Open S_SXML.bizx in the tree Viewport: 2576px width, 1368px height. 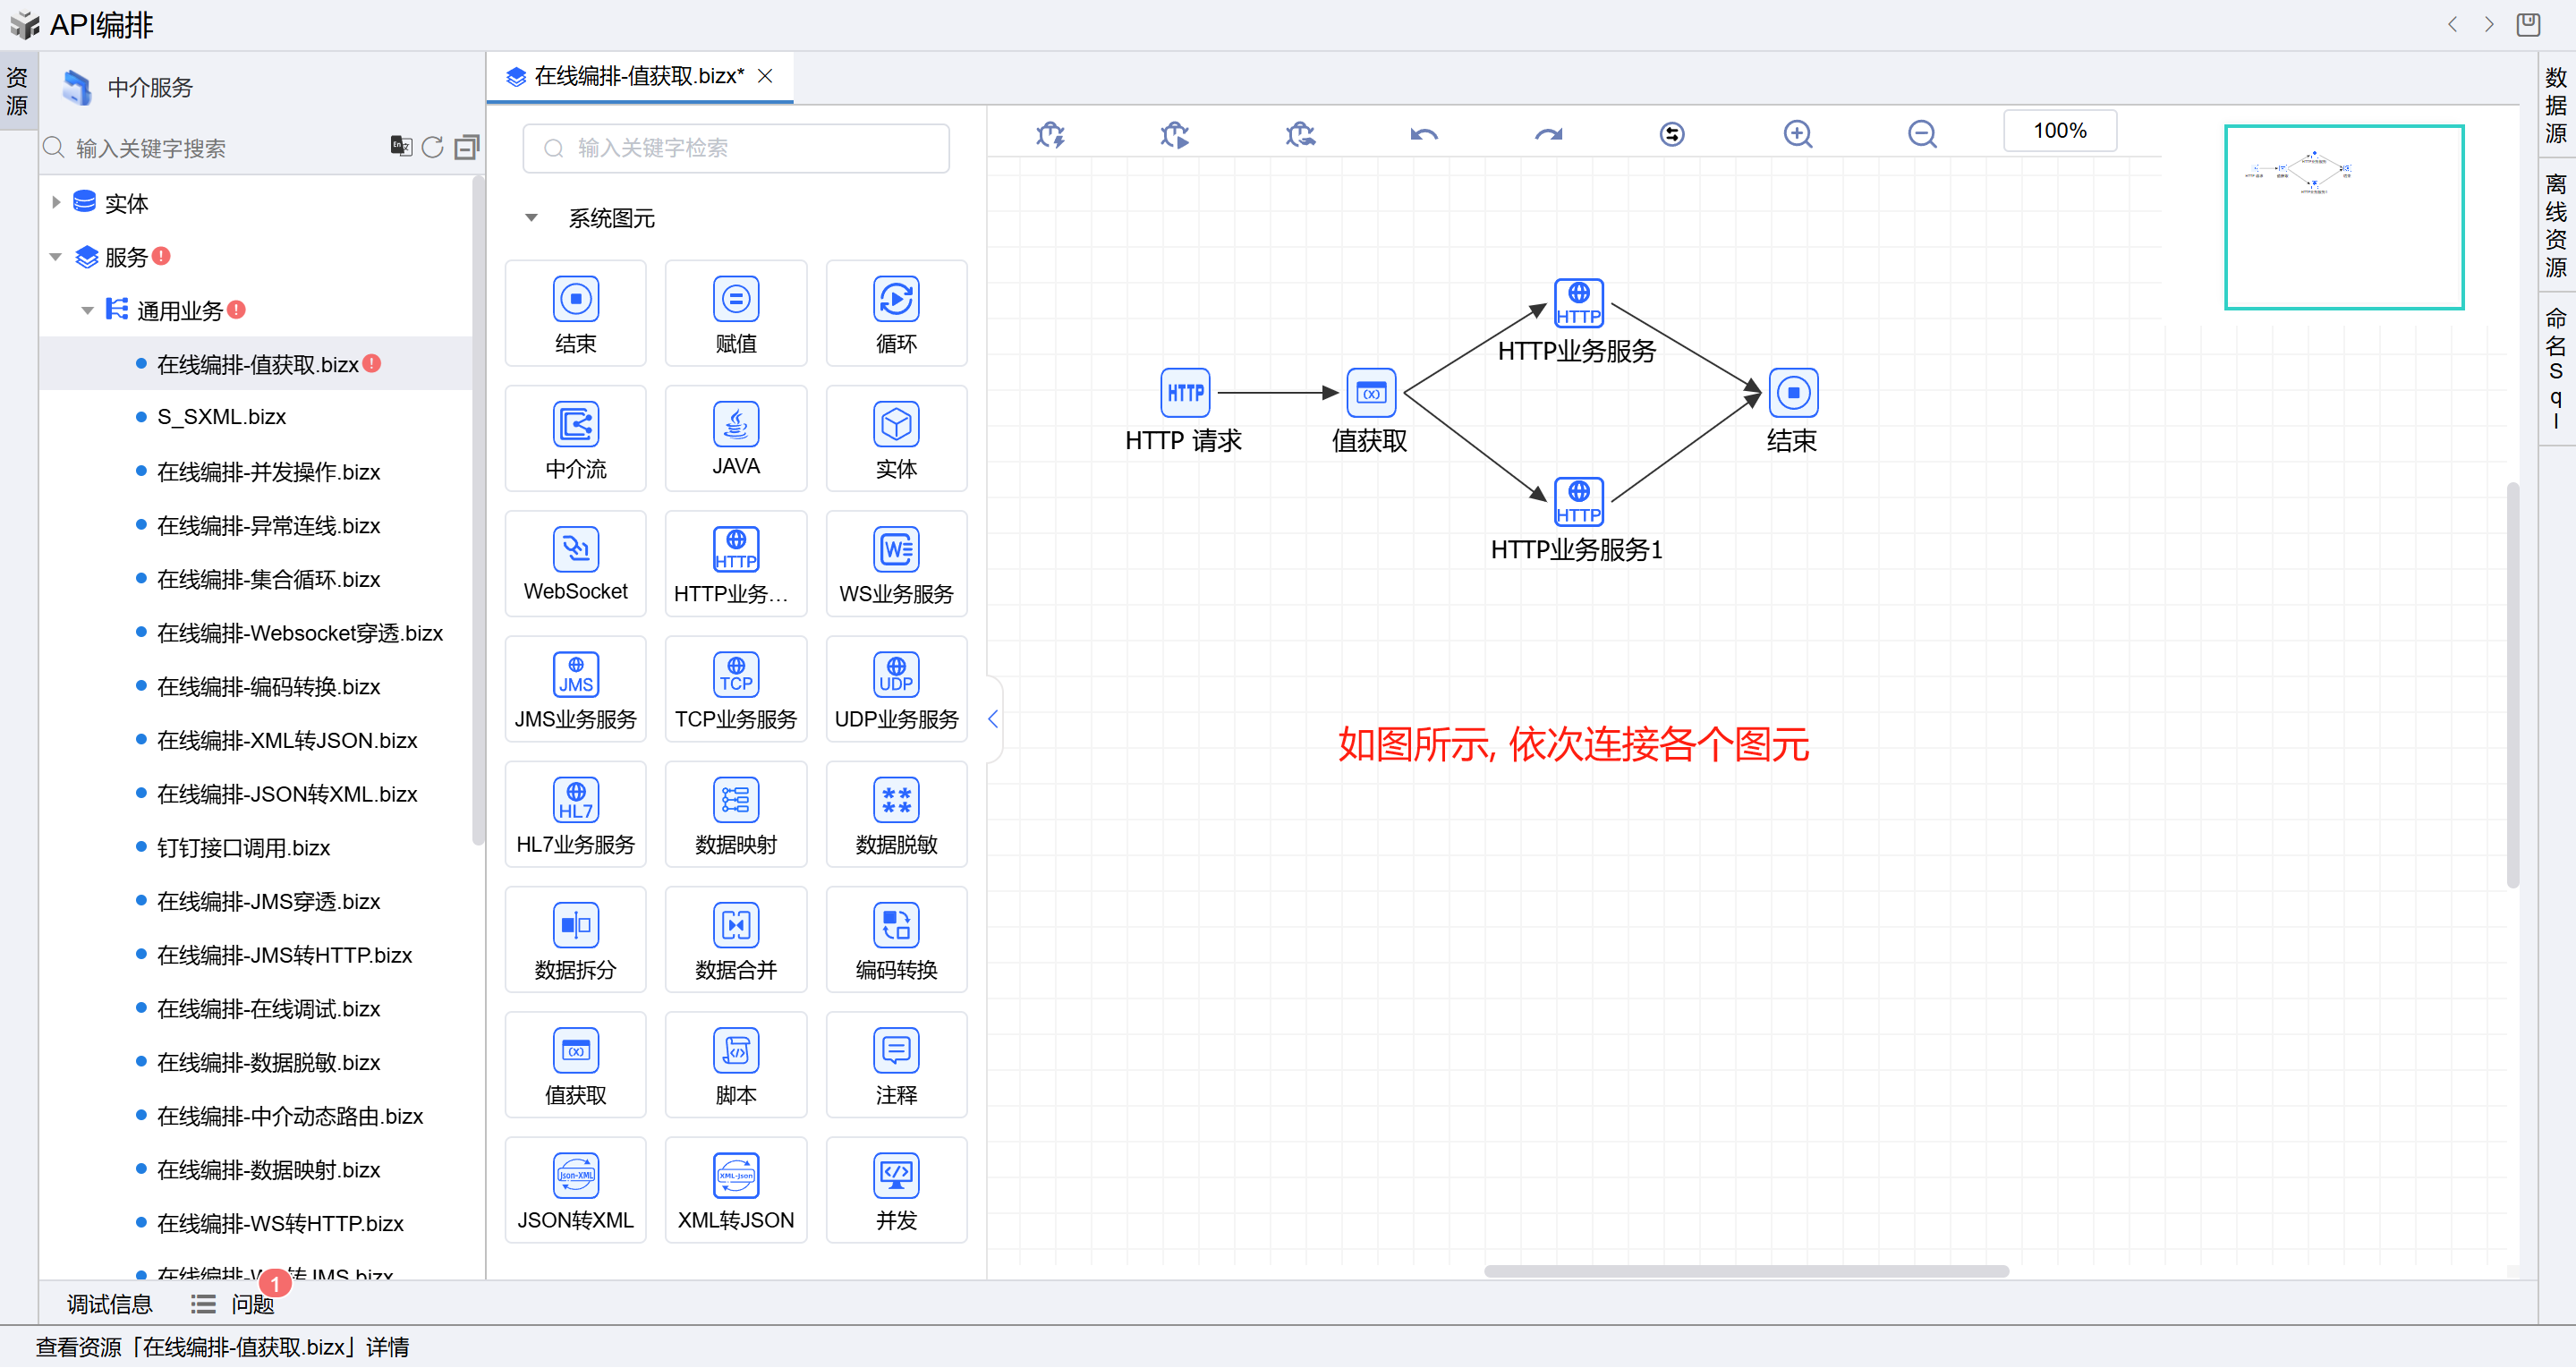[x=222, y=416]
